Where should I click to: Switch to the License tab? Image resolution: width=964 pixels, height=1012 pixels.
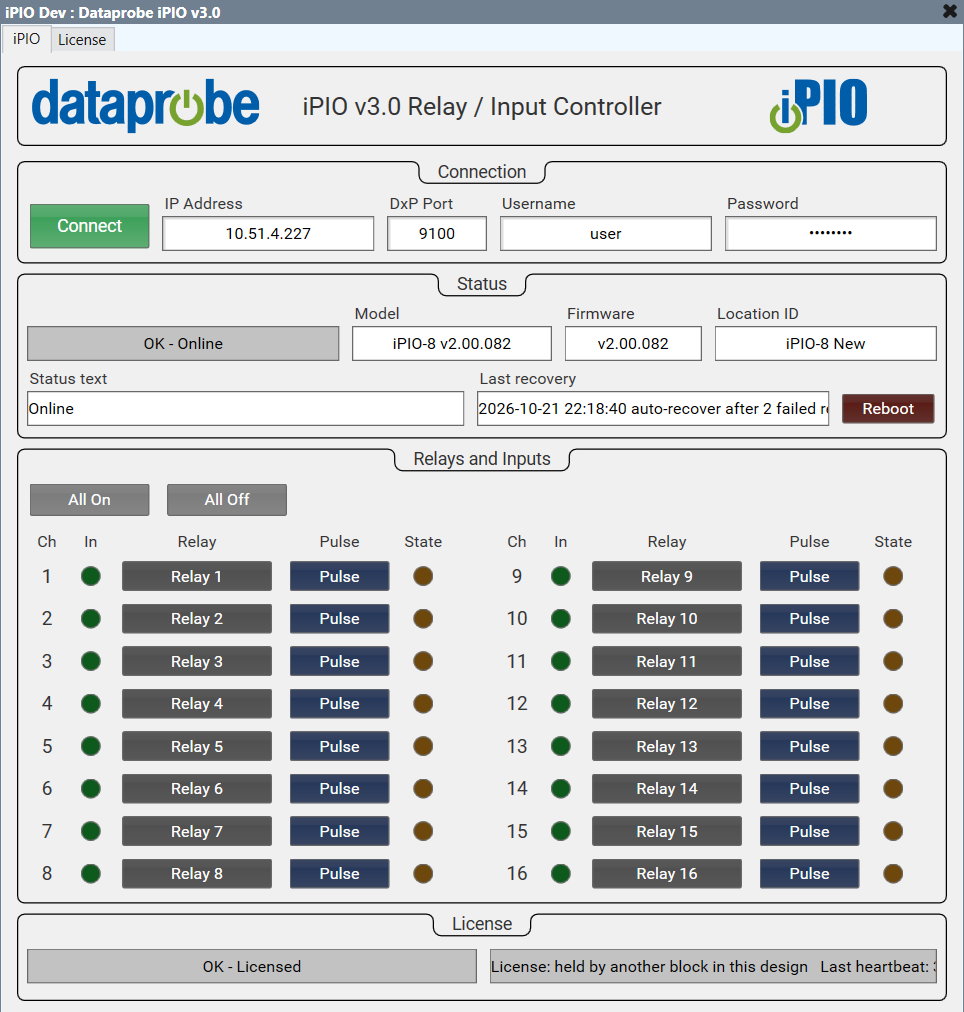[x=82, y=39]
